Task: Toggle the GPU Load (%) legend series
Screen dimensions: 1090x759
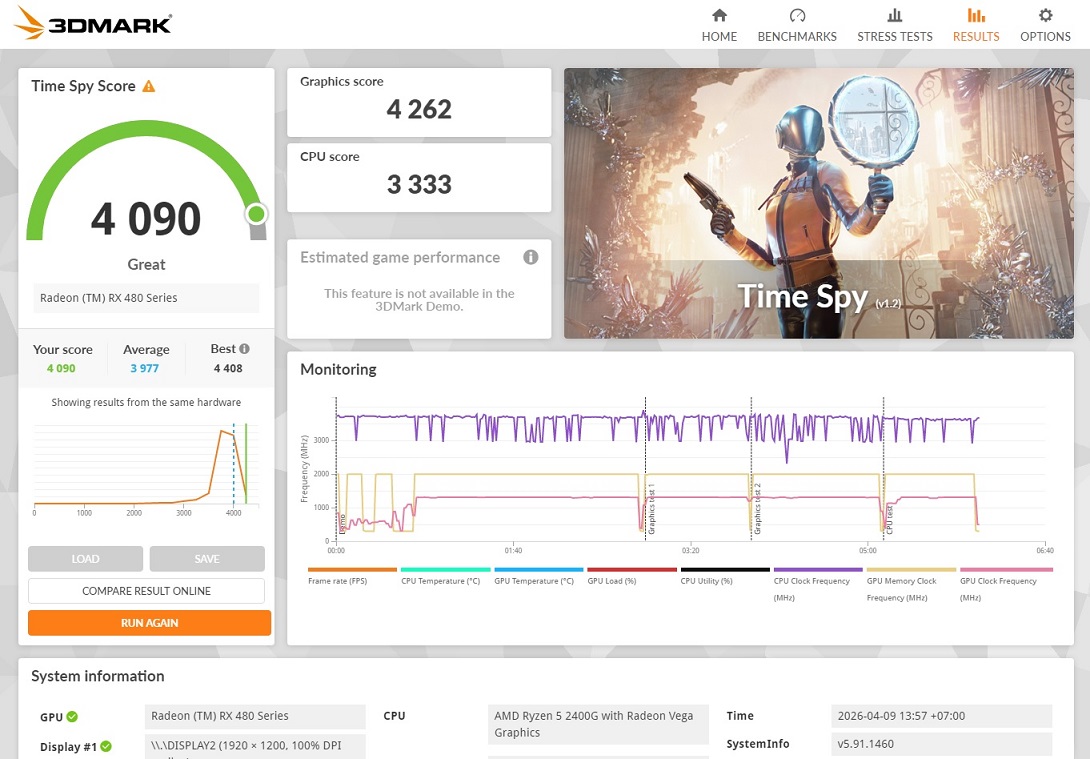Action: [612, 581]
